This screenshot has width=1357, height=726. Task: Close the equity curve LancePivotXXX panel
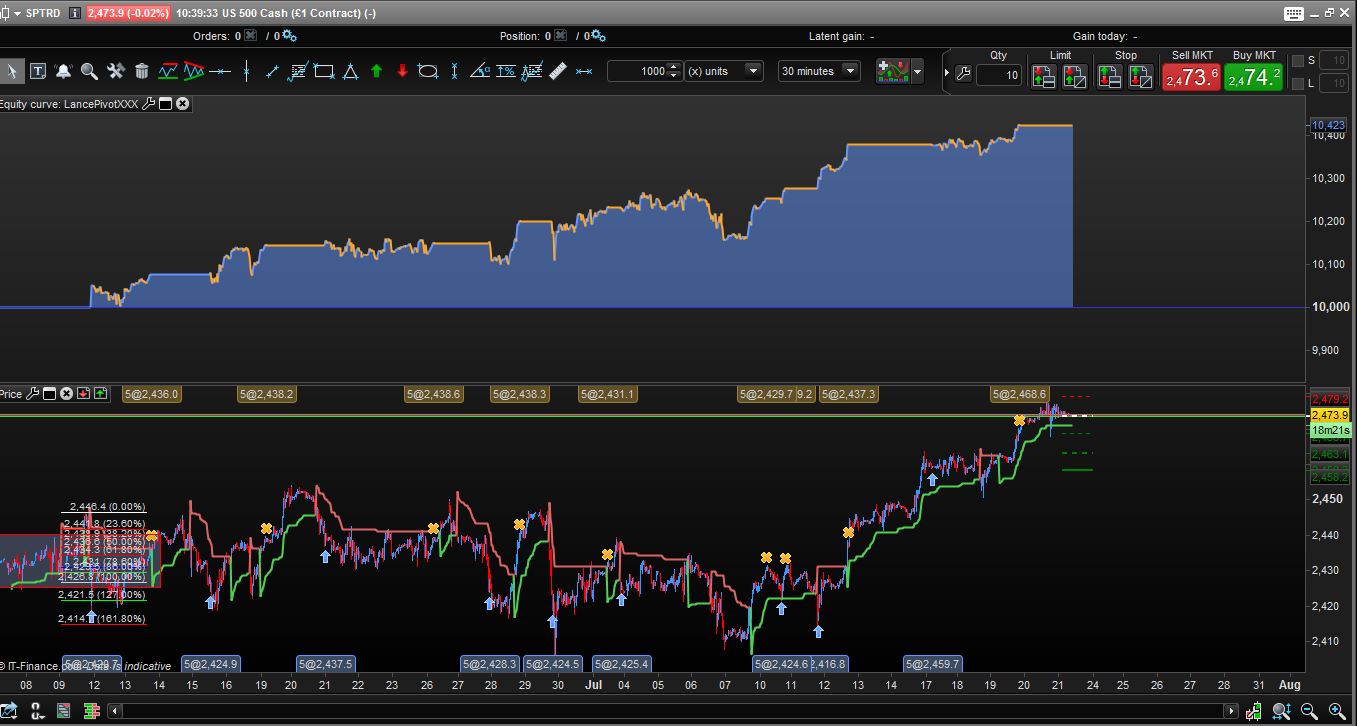(183, 103)
